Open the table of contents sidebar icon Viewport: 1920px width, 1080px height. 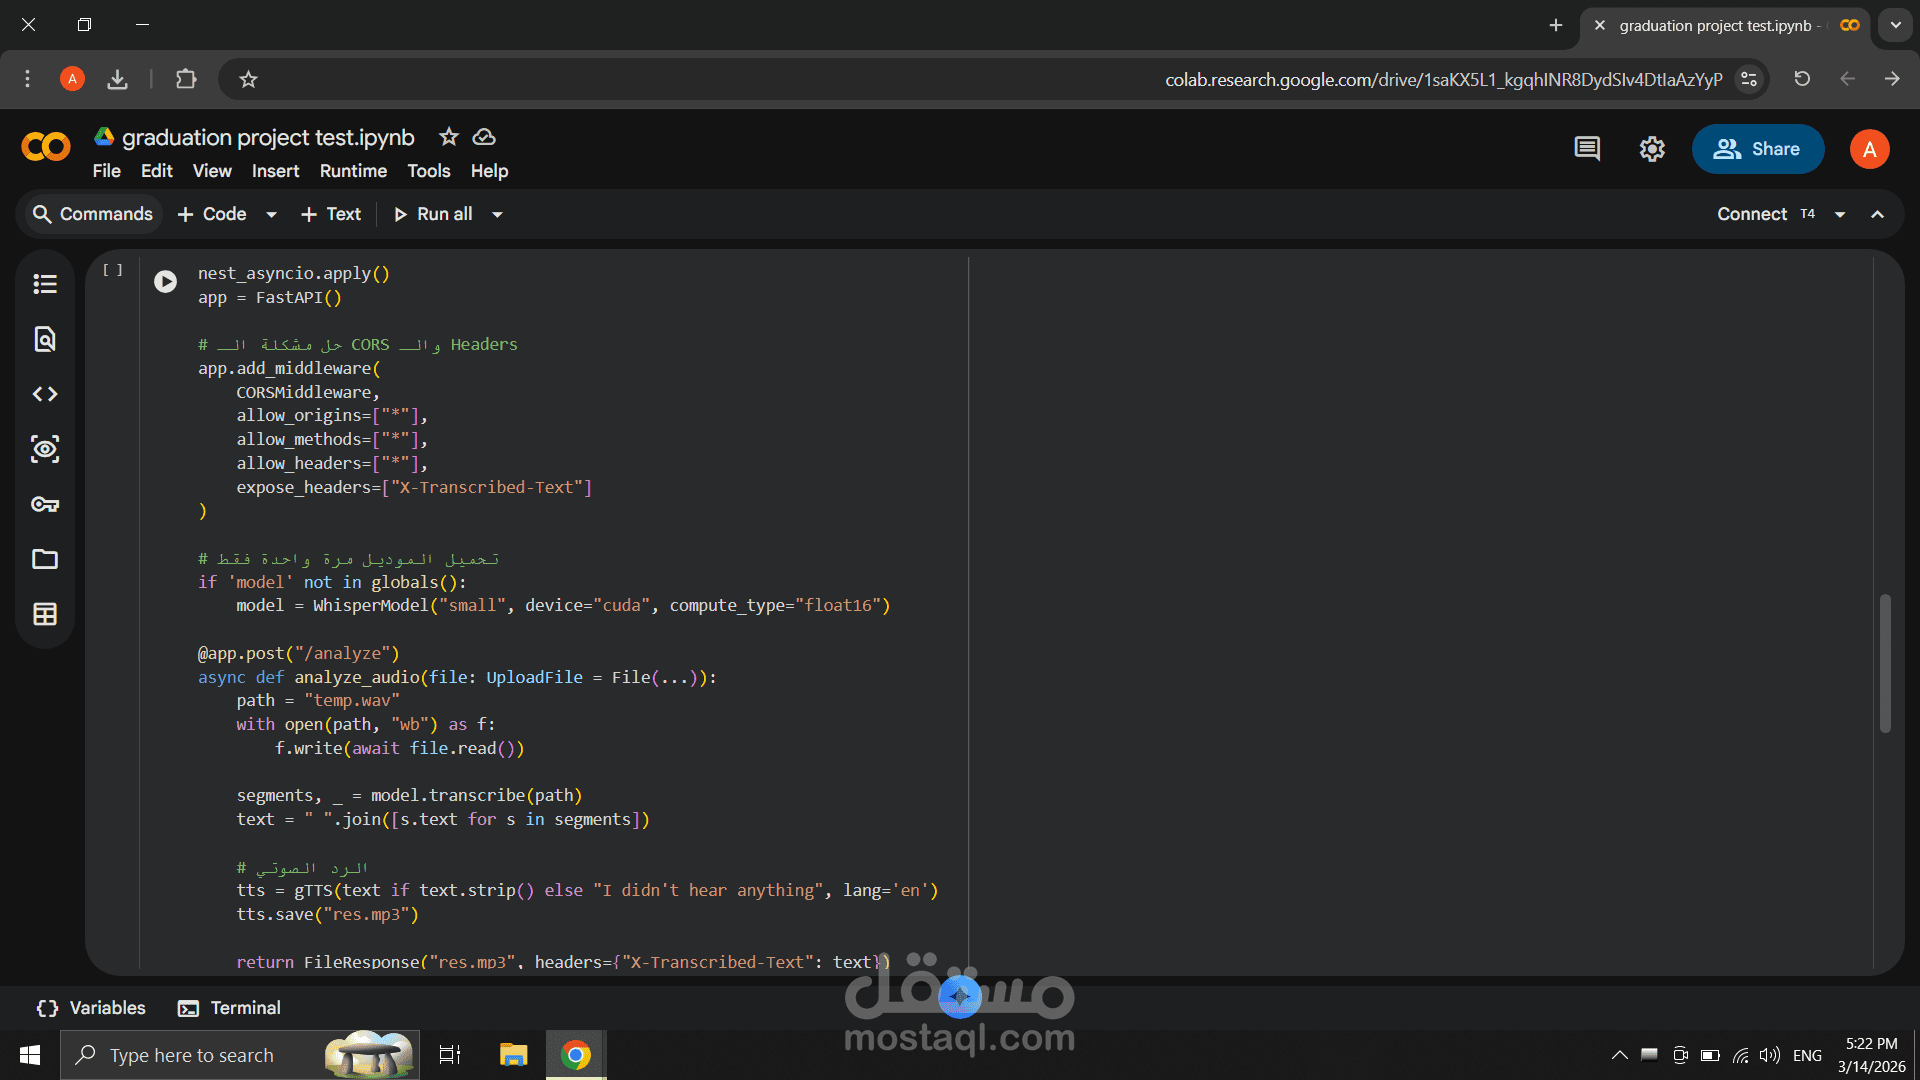tap(45, 284)
